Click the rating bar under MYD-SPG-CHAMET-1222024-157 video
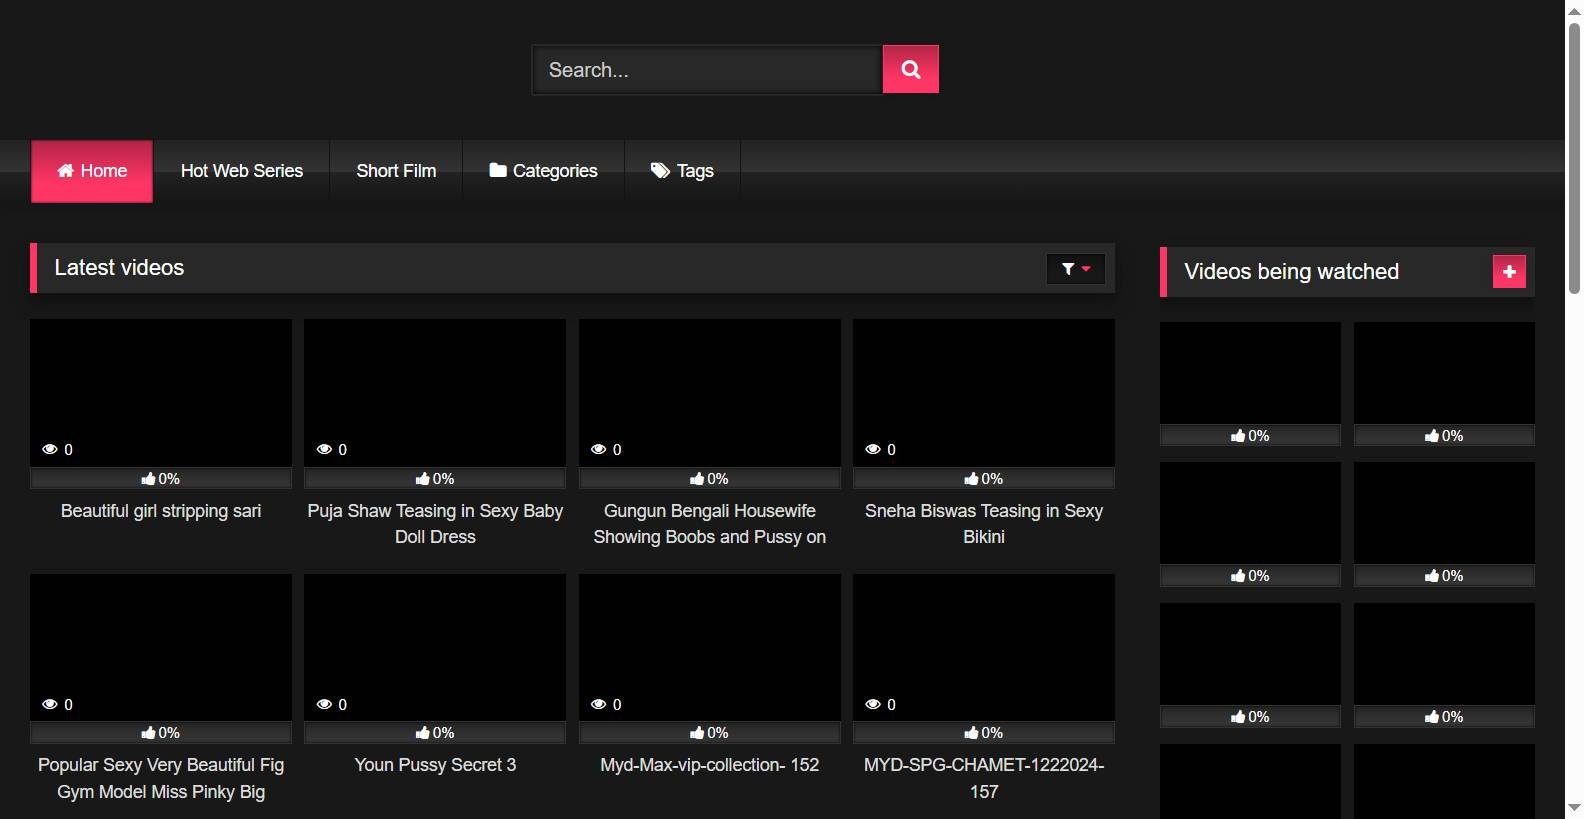This screenshot has height=819, width=1584. click(x=983, y=733)
